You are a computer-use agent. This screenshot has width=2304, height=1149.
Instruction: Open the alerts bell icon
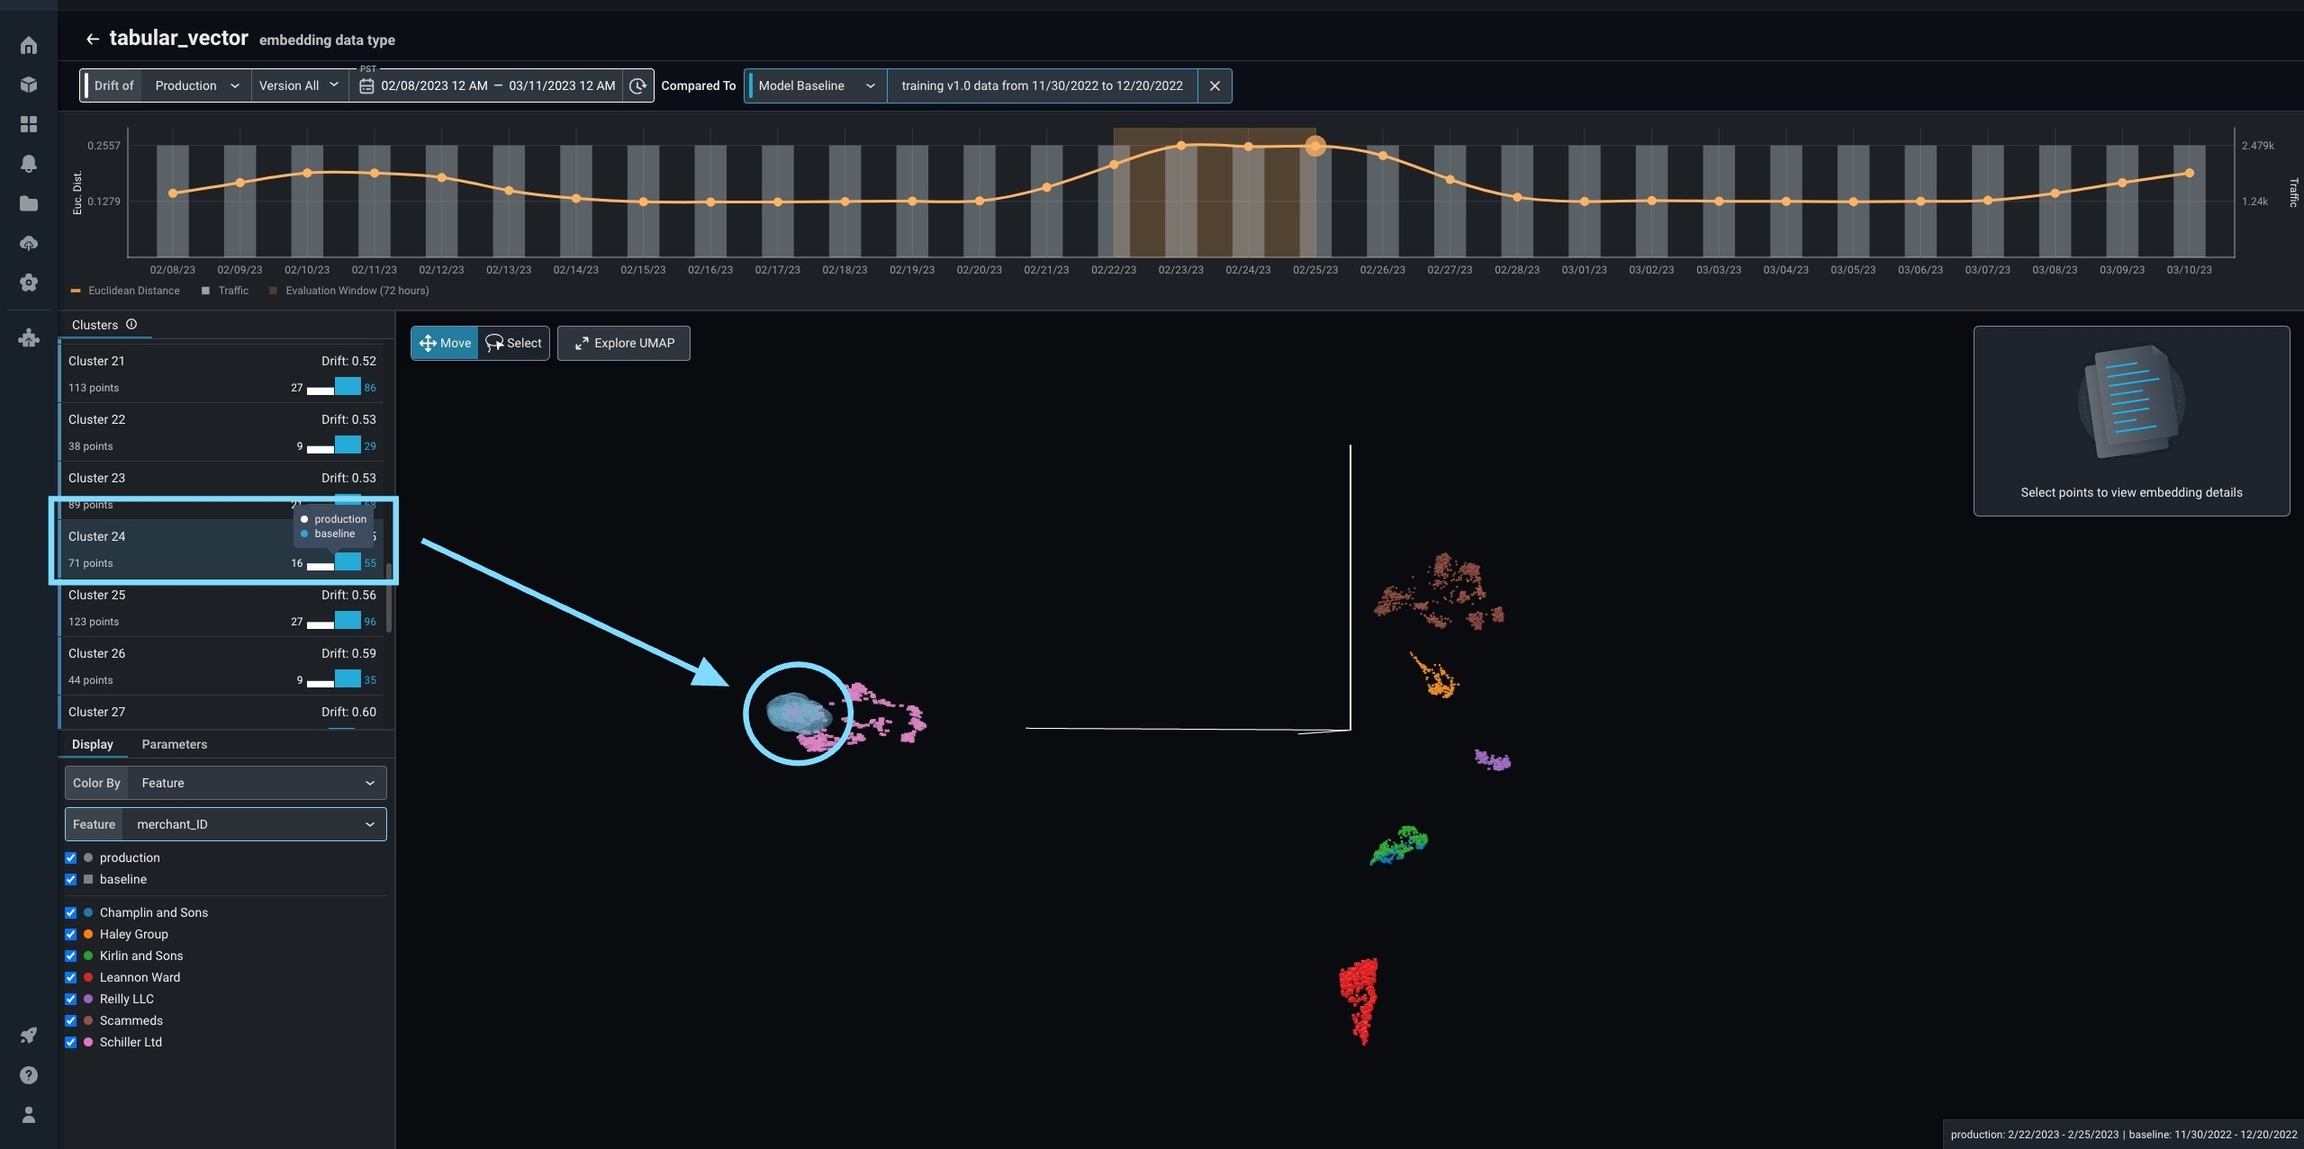coord(29,164)
